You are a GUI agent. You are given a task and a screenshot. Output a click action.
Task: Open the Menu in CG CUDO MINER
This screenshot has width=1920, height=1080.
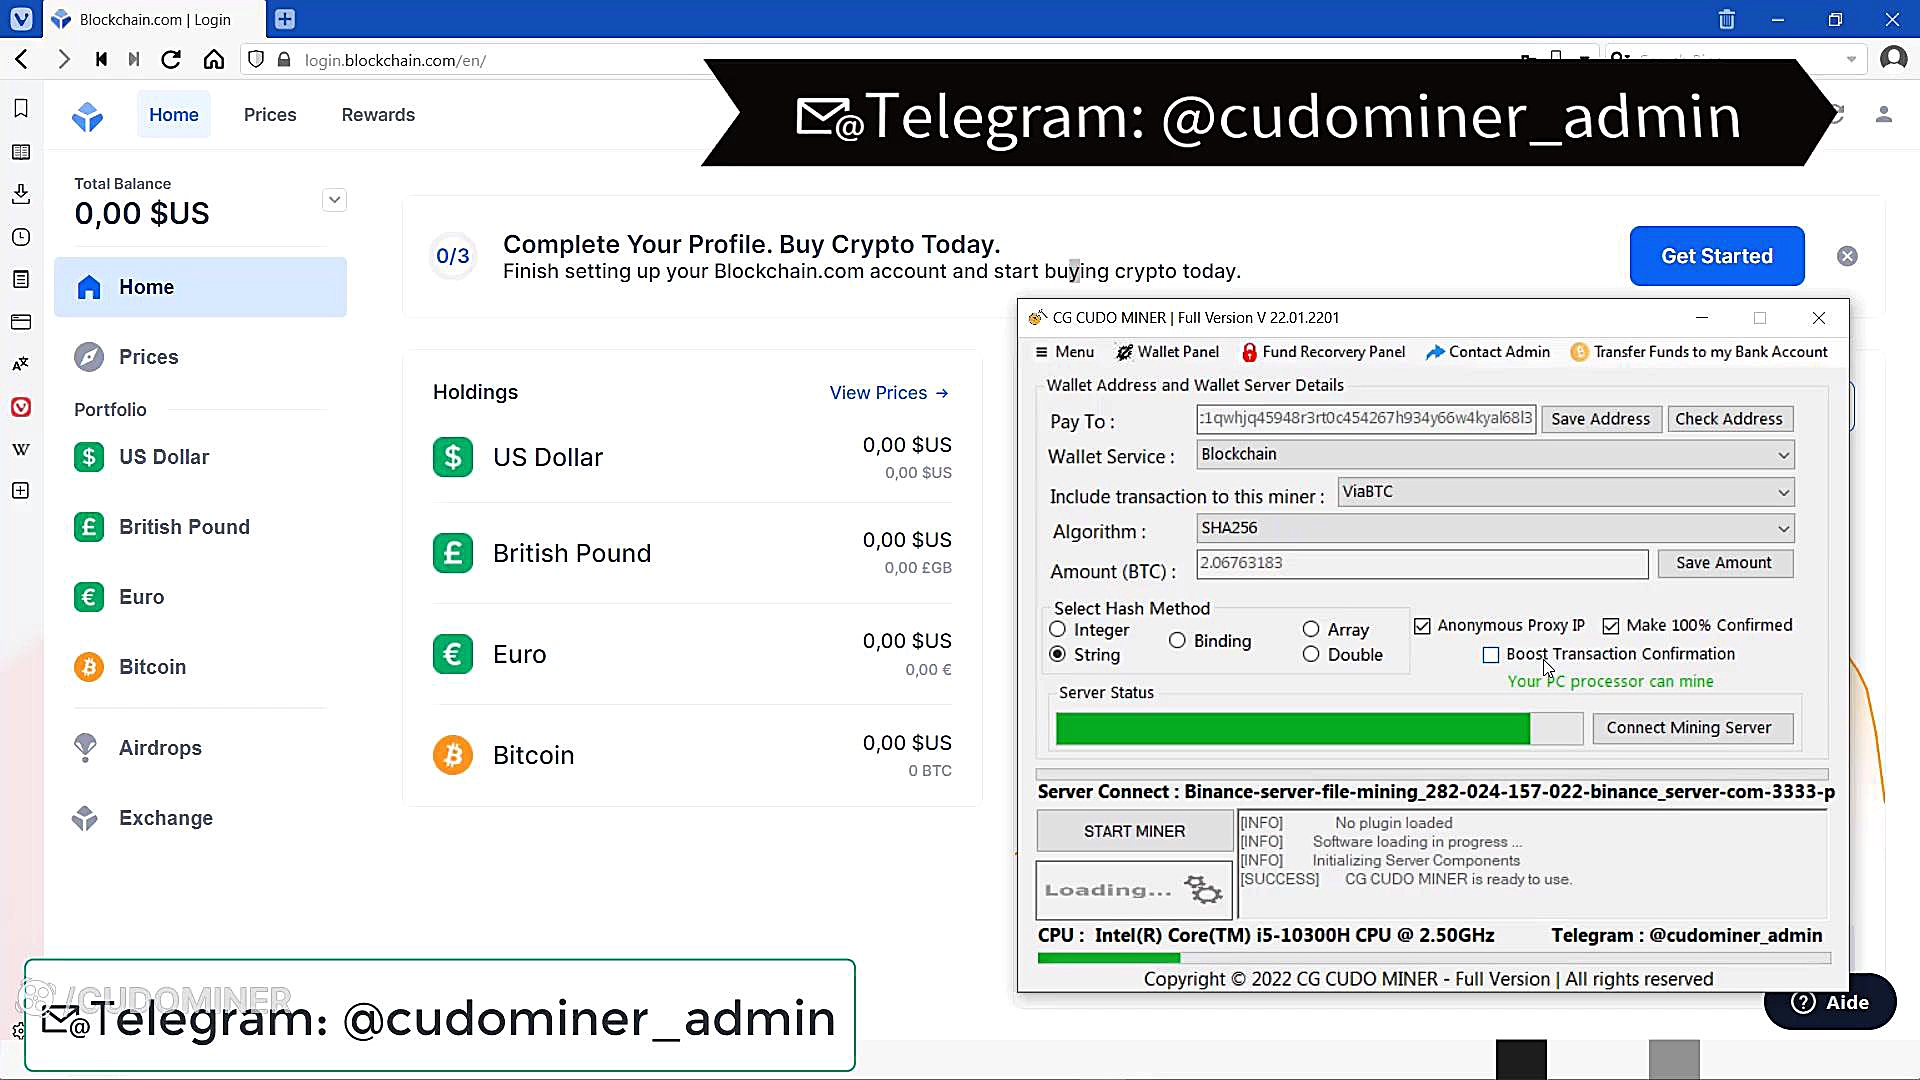(1063, 351)
